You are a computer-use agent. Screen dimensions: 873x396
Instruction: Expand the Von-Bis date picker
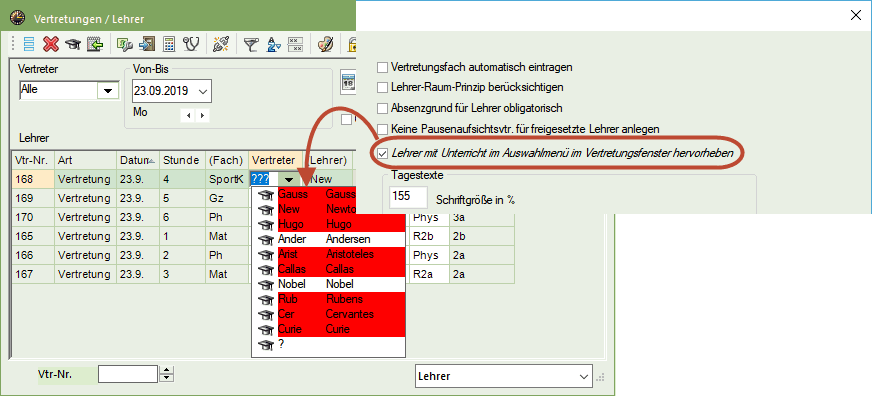click(x=203, y=91)
